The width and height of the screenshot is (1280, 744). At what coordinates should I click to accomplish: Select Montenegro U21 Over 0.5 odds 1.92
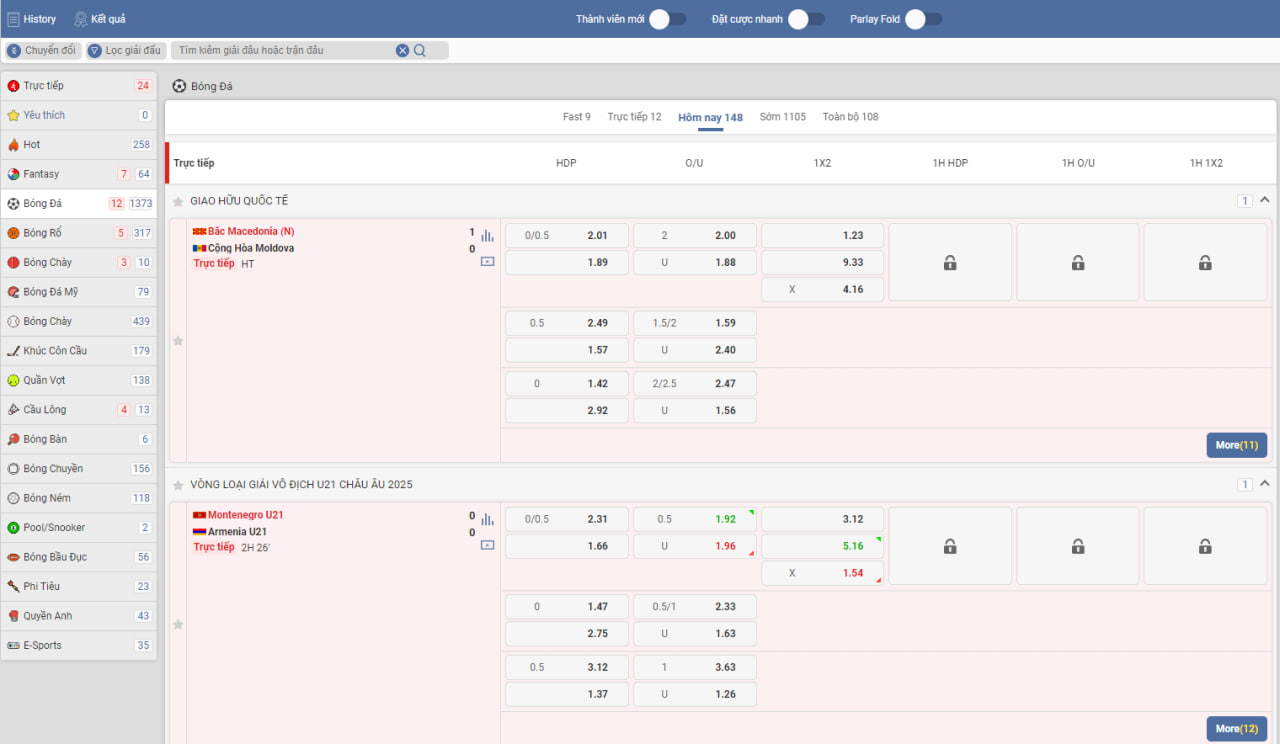point(695,519)
